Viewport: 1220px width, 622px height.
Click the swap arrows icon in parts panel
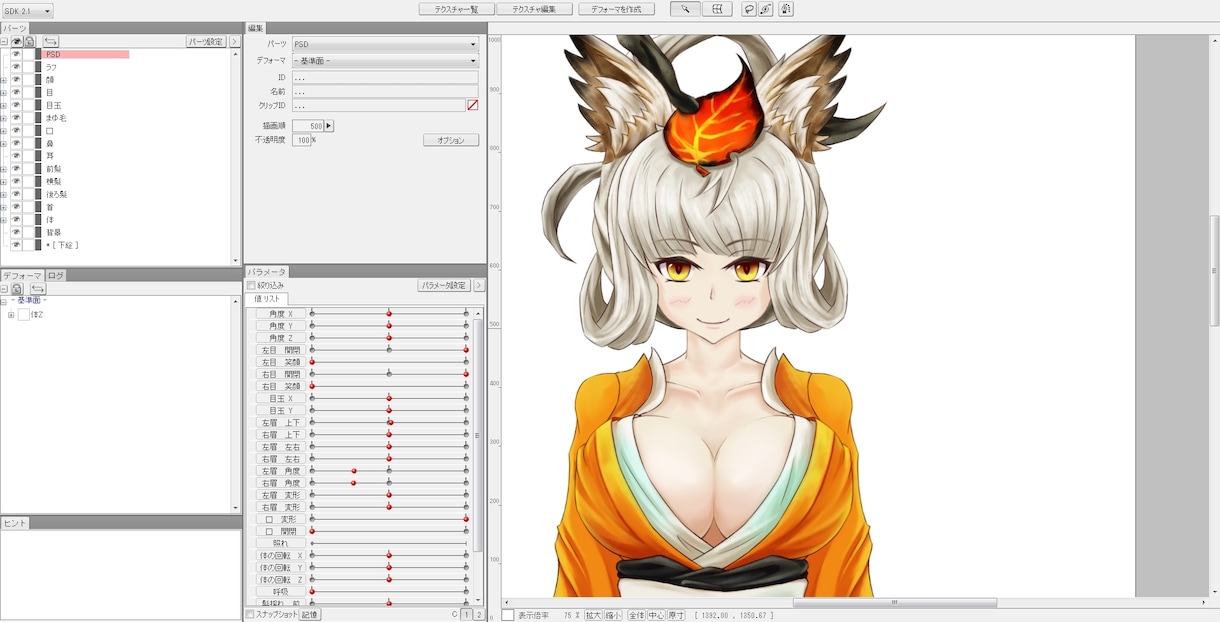coord(50,41)
